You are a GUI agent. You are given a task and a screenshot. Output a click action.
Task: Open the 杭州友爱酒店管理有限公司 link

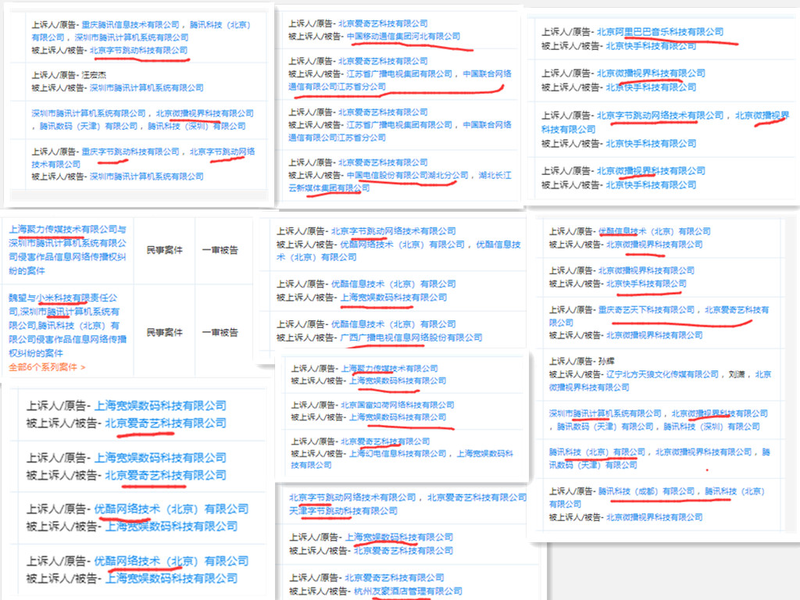tap(408, 591)
